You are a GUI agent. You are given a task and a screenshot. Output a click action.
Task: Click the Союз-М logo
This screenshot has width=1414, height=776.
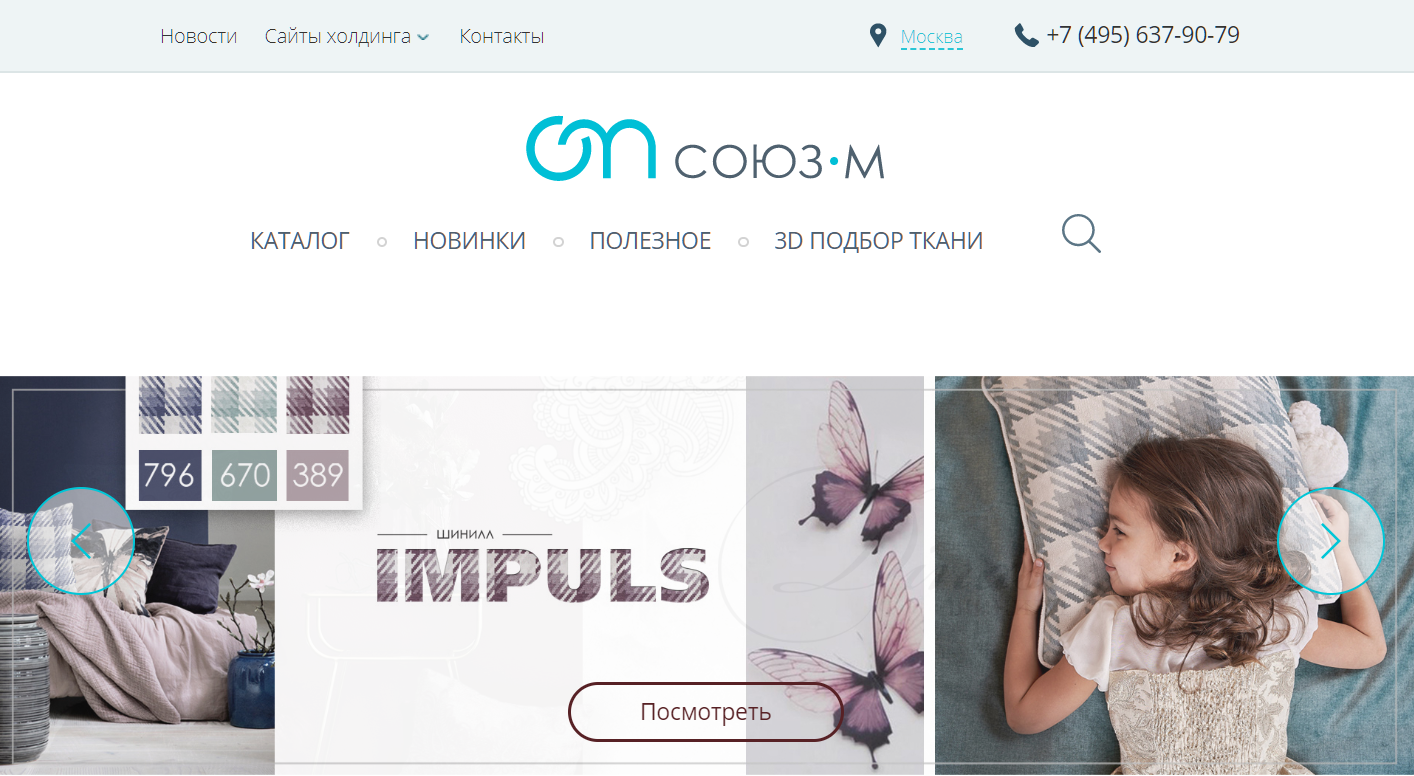point(705,150)
